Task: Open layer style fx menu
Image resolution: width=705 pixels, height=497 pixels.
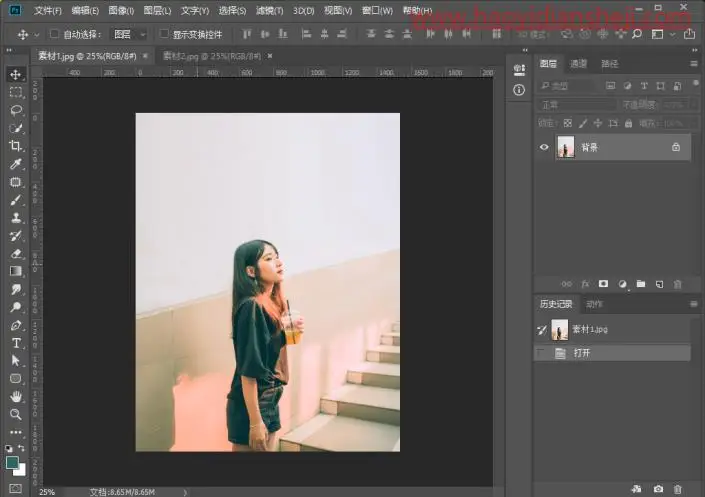Action: point(585,284)
